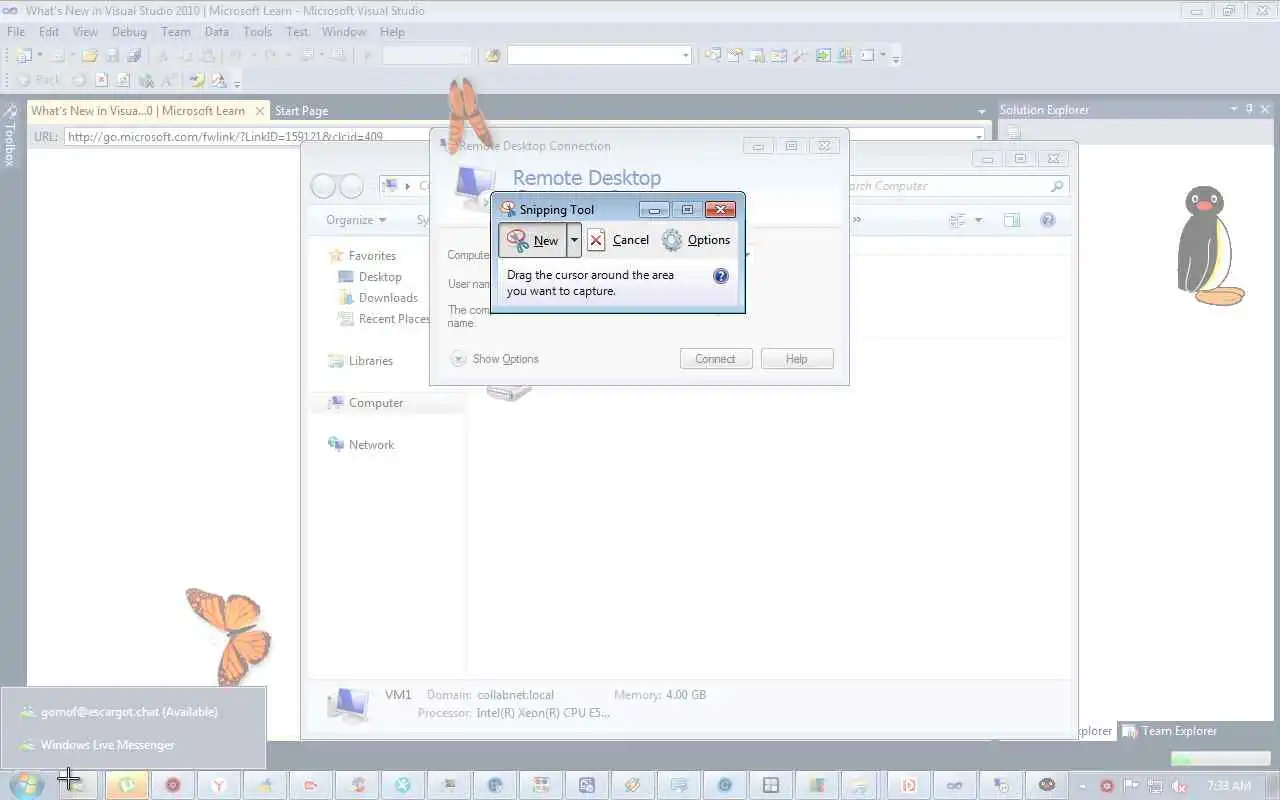
Task: Click the Refresh browser icon
Action: (x=123, y=80)
